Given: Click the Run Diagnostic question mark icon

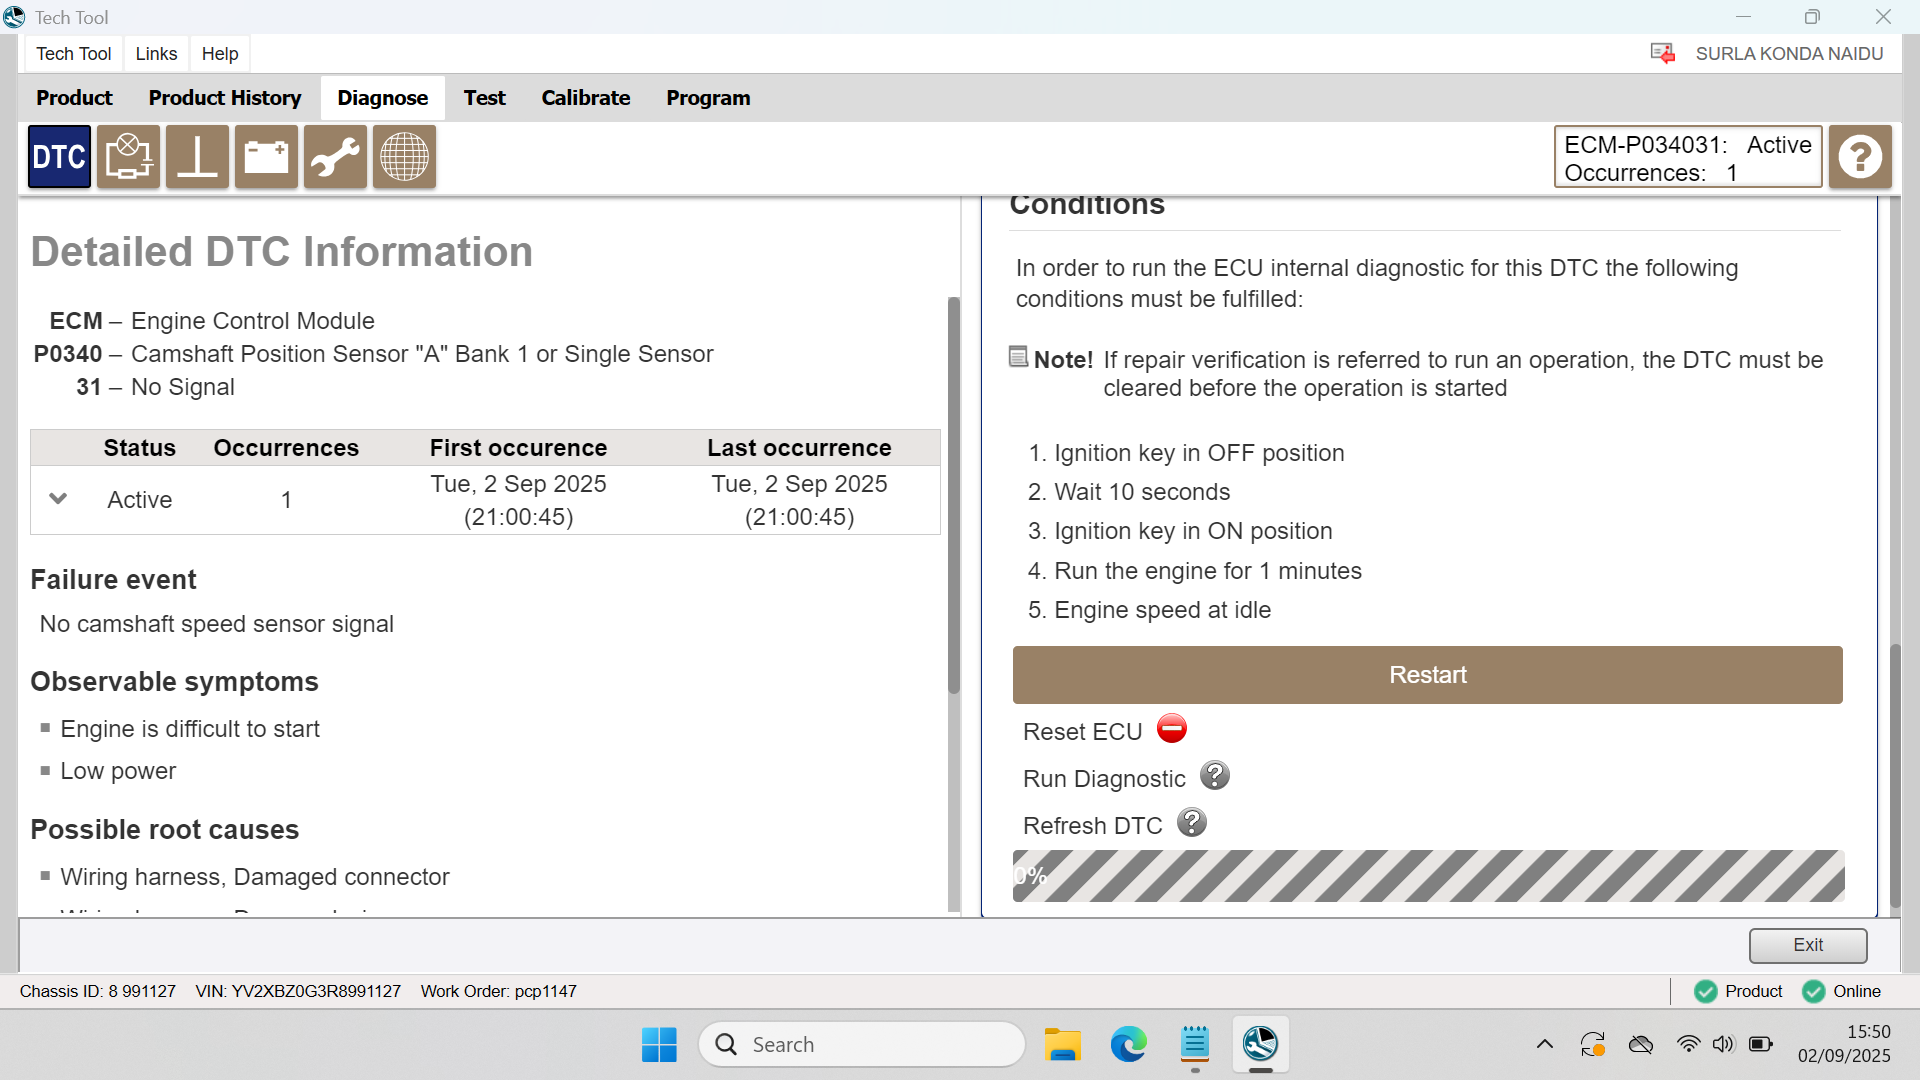Looking at the screenshot, I should [x=1215, y=776].
